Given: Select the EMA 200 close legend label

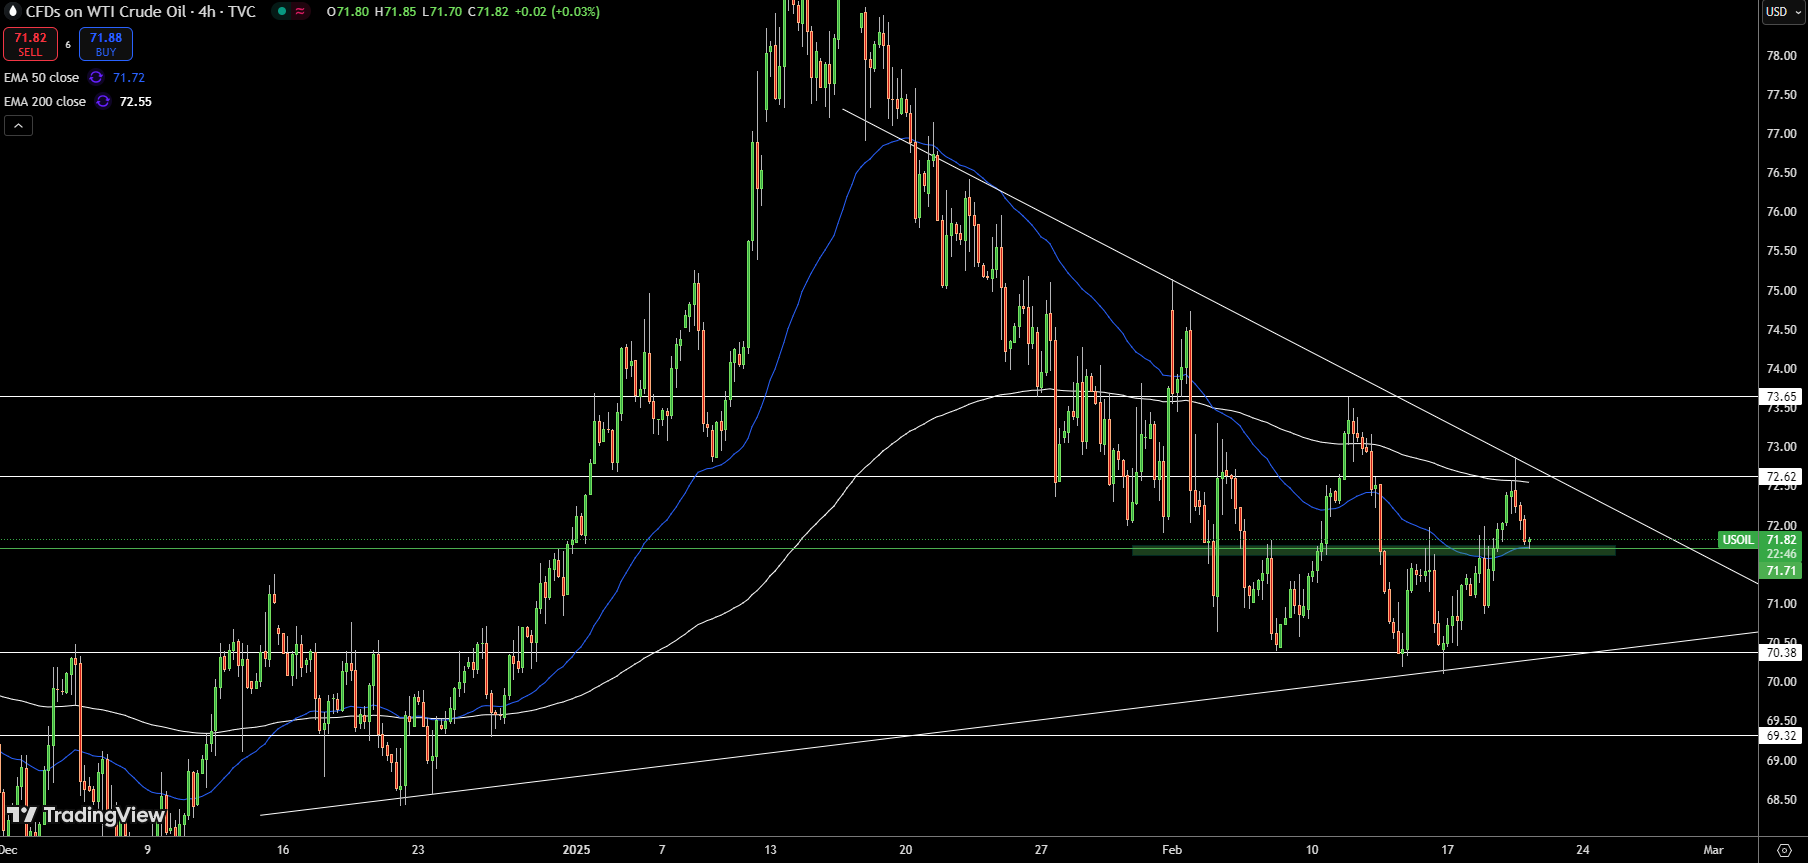Looking at the screenshot, I should click(x=45, y=101).
